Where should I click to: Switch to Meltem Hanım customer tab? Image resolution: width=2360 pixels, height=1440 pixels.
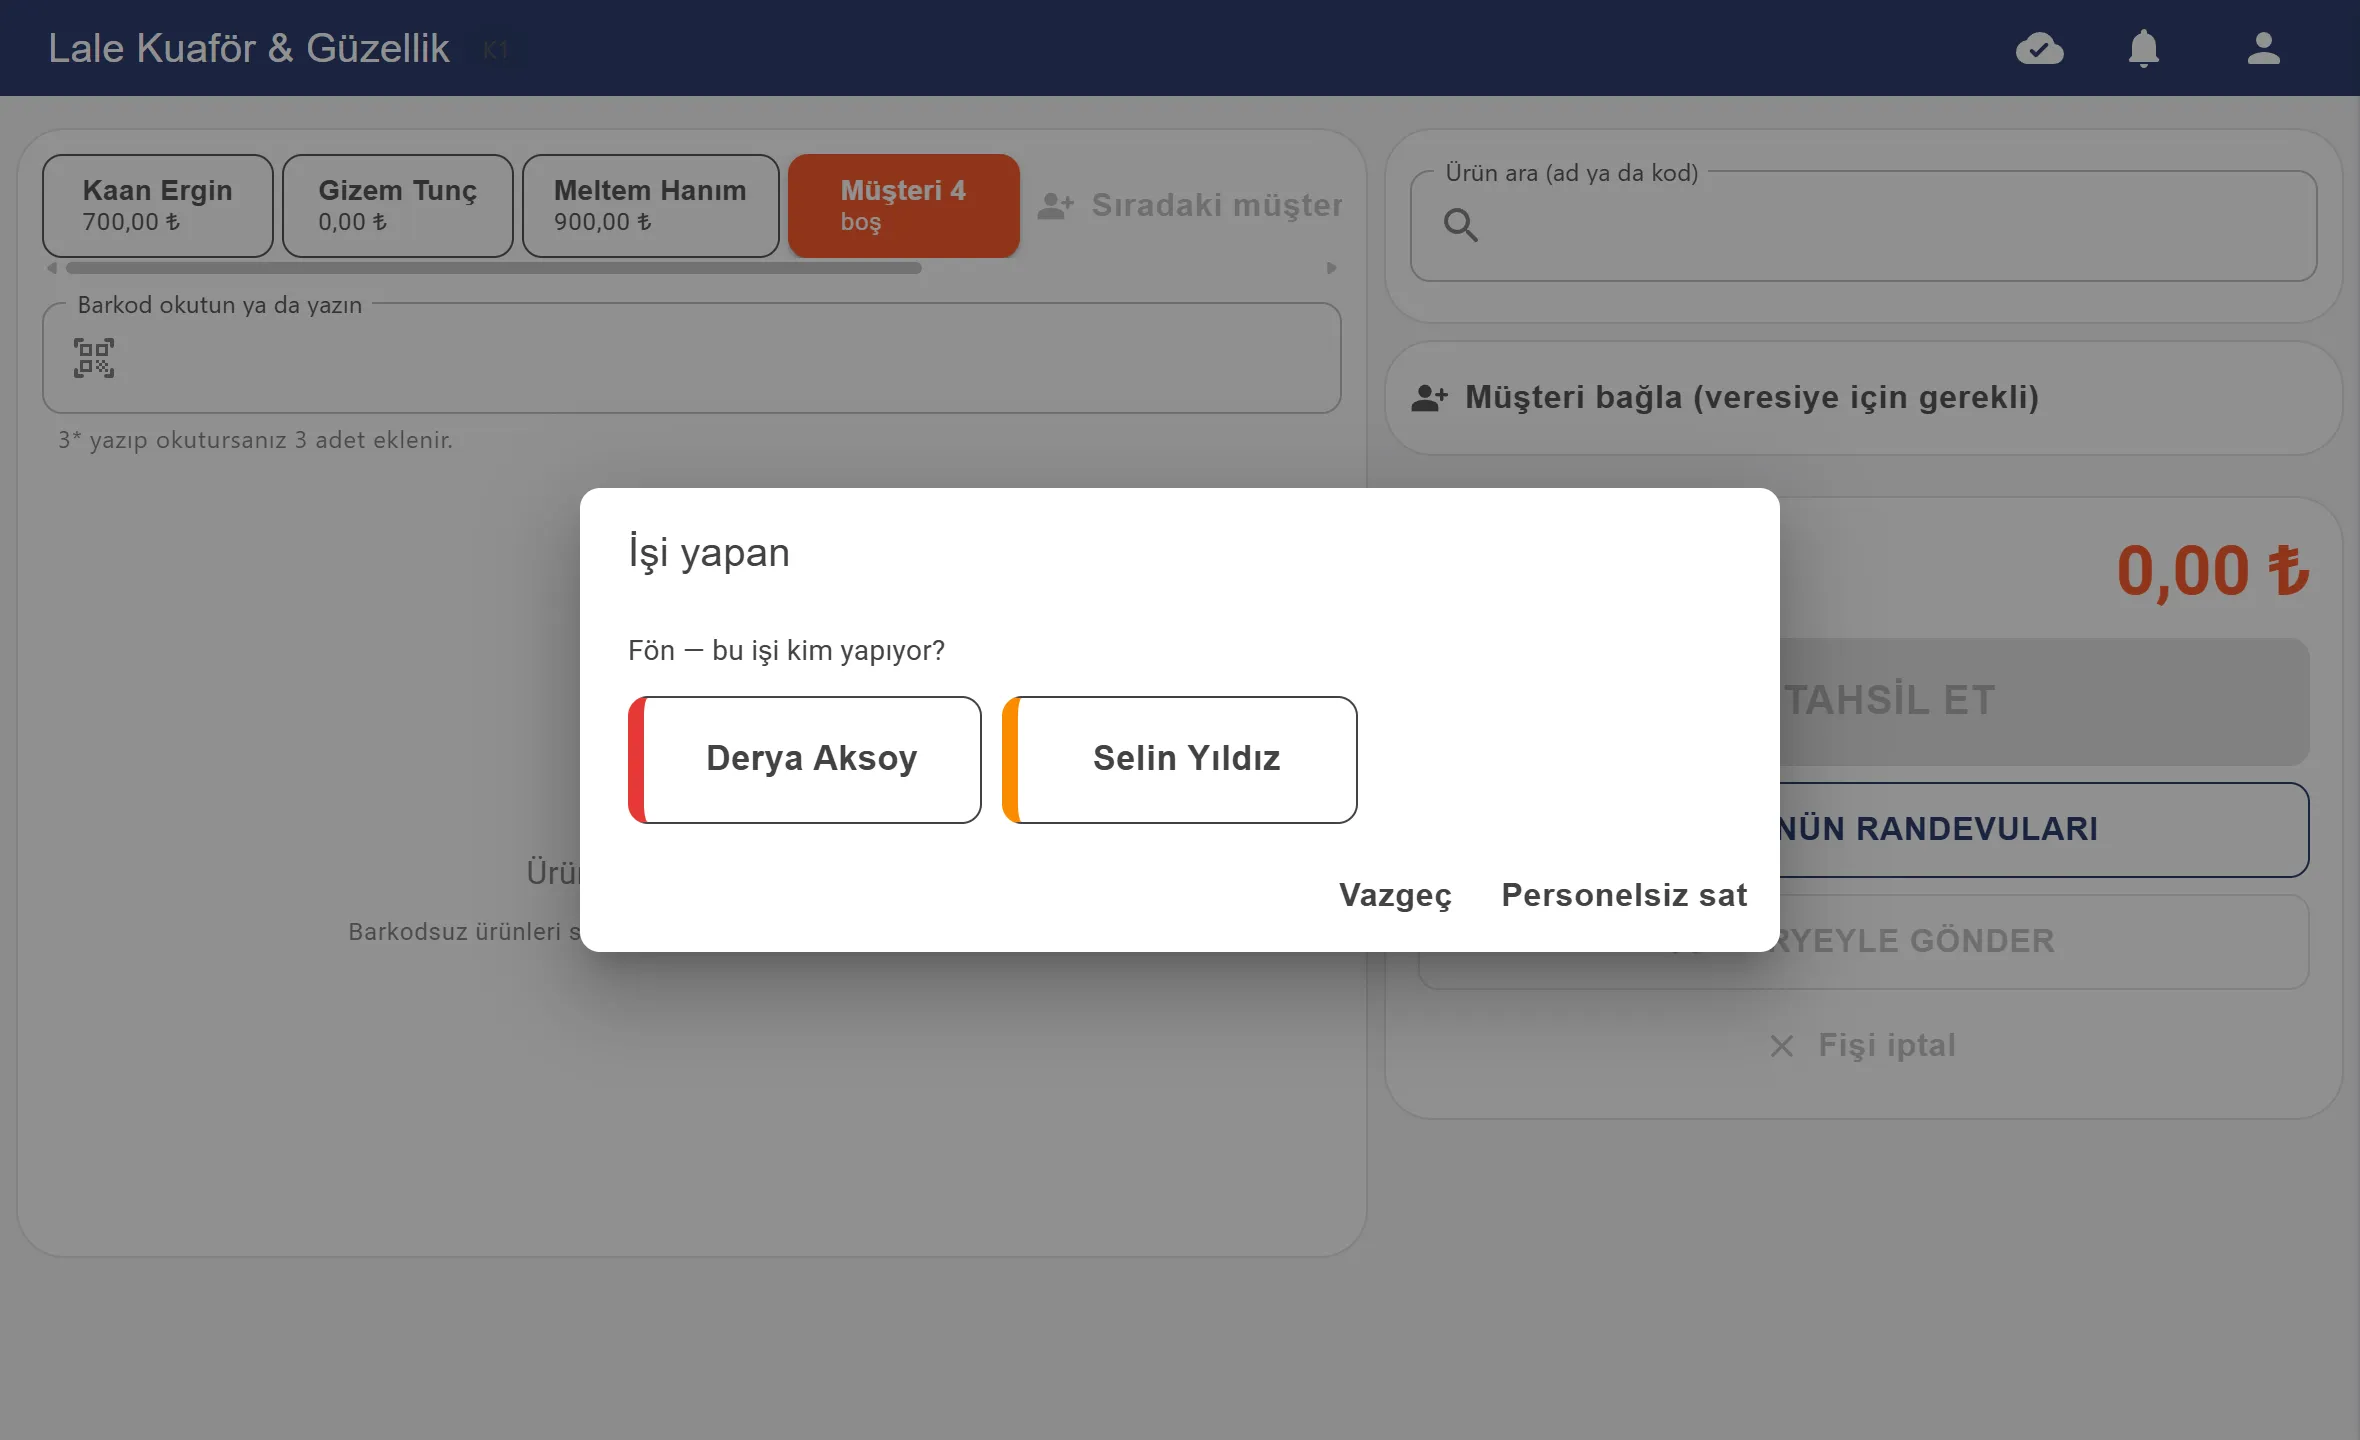tap(651, 205)
